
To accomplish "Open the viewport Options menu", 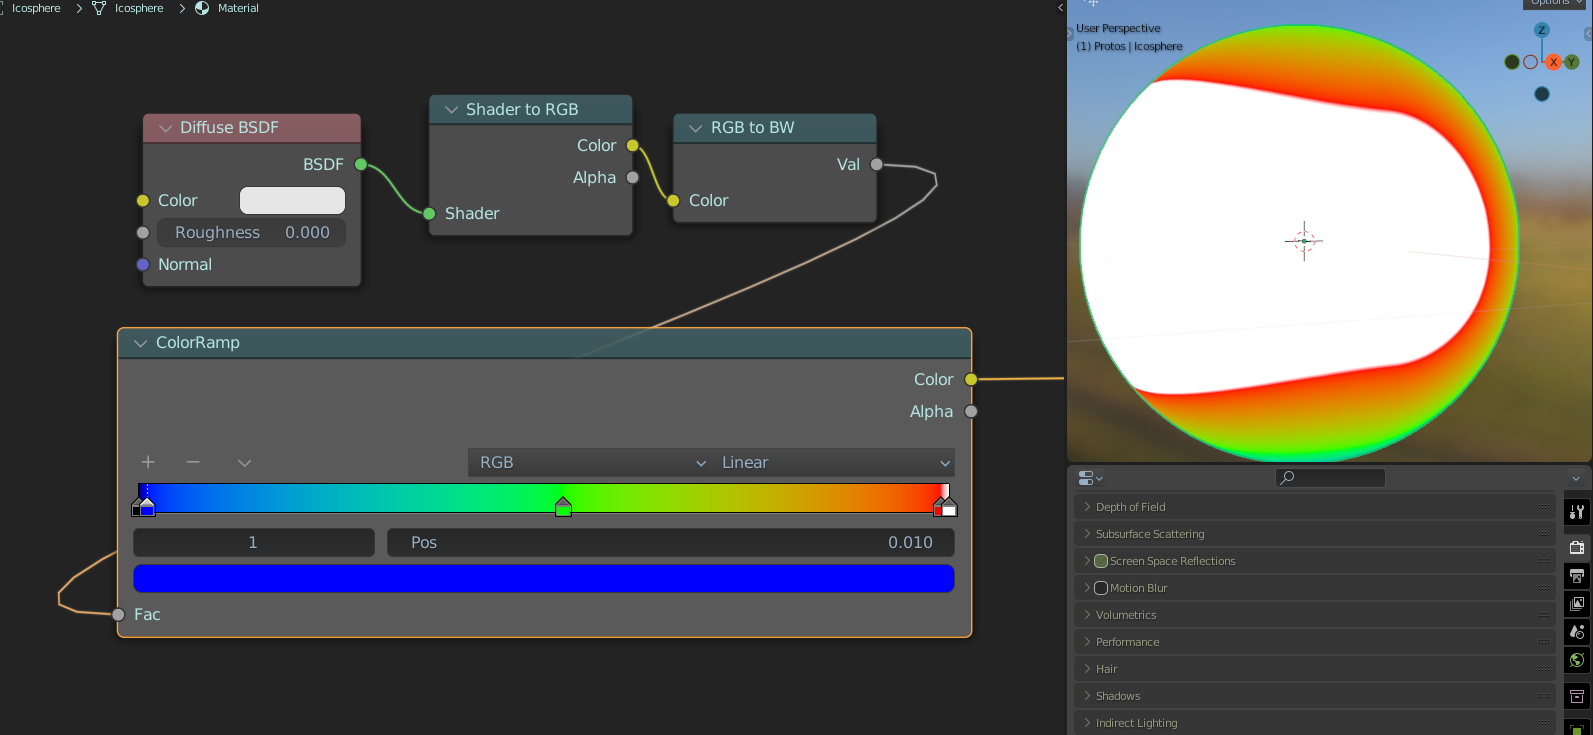I will pyautogui.click(x=1555, y=3).
